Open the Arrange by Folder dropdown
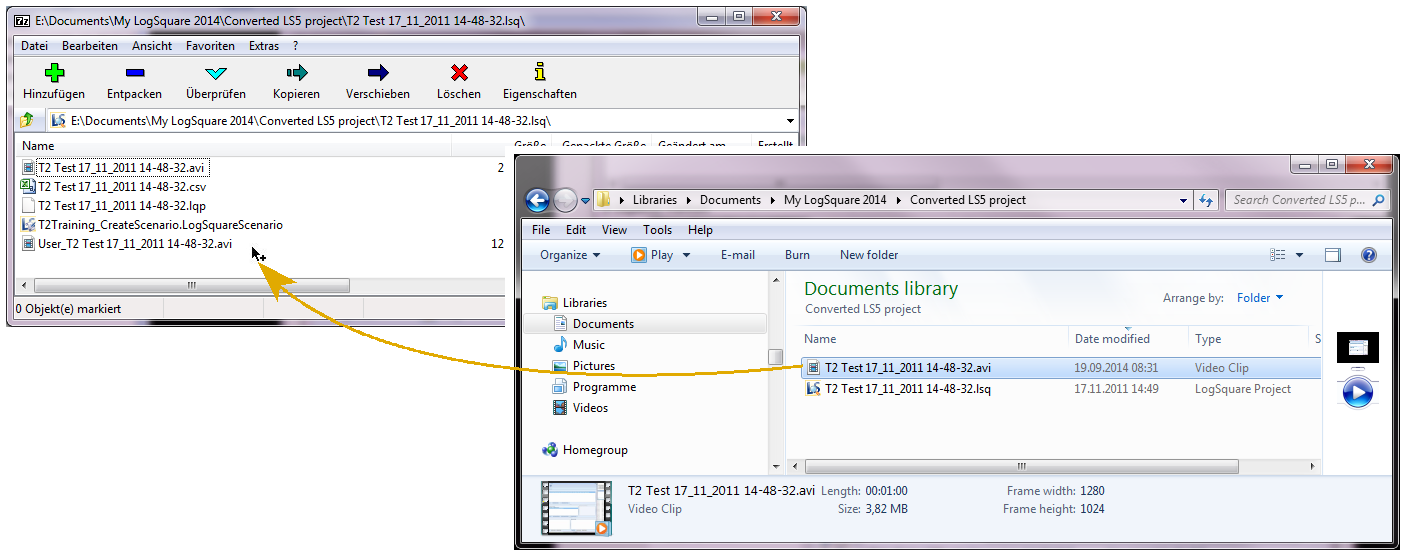 1259,298
